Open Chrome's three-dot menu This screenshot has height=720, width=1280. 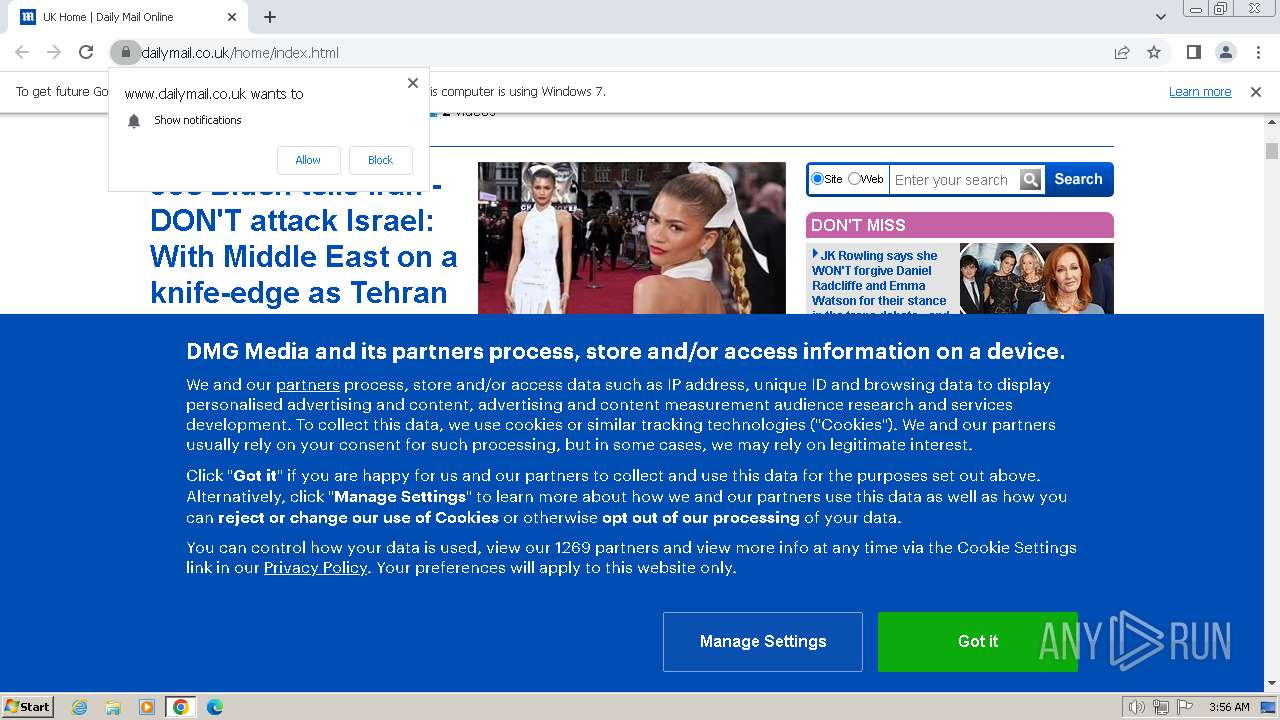coord(1258,52)
